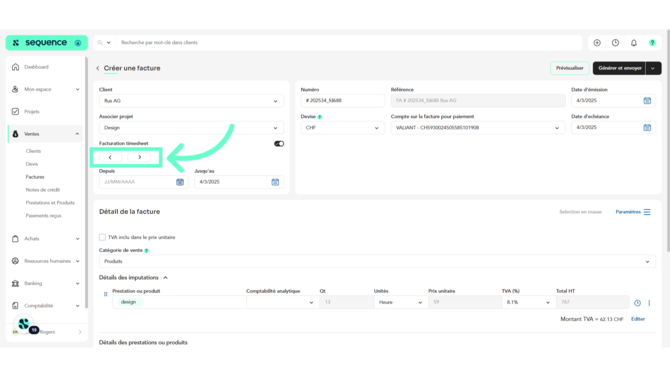Click the previous period arrow button
The width and height of the screenshot is (670, 377).
click(x=110, y=157)
